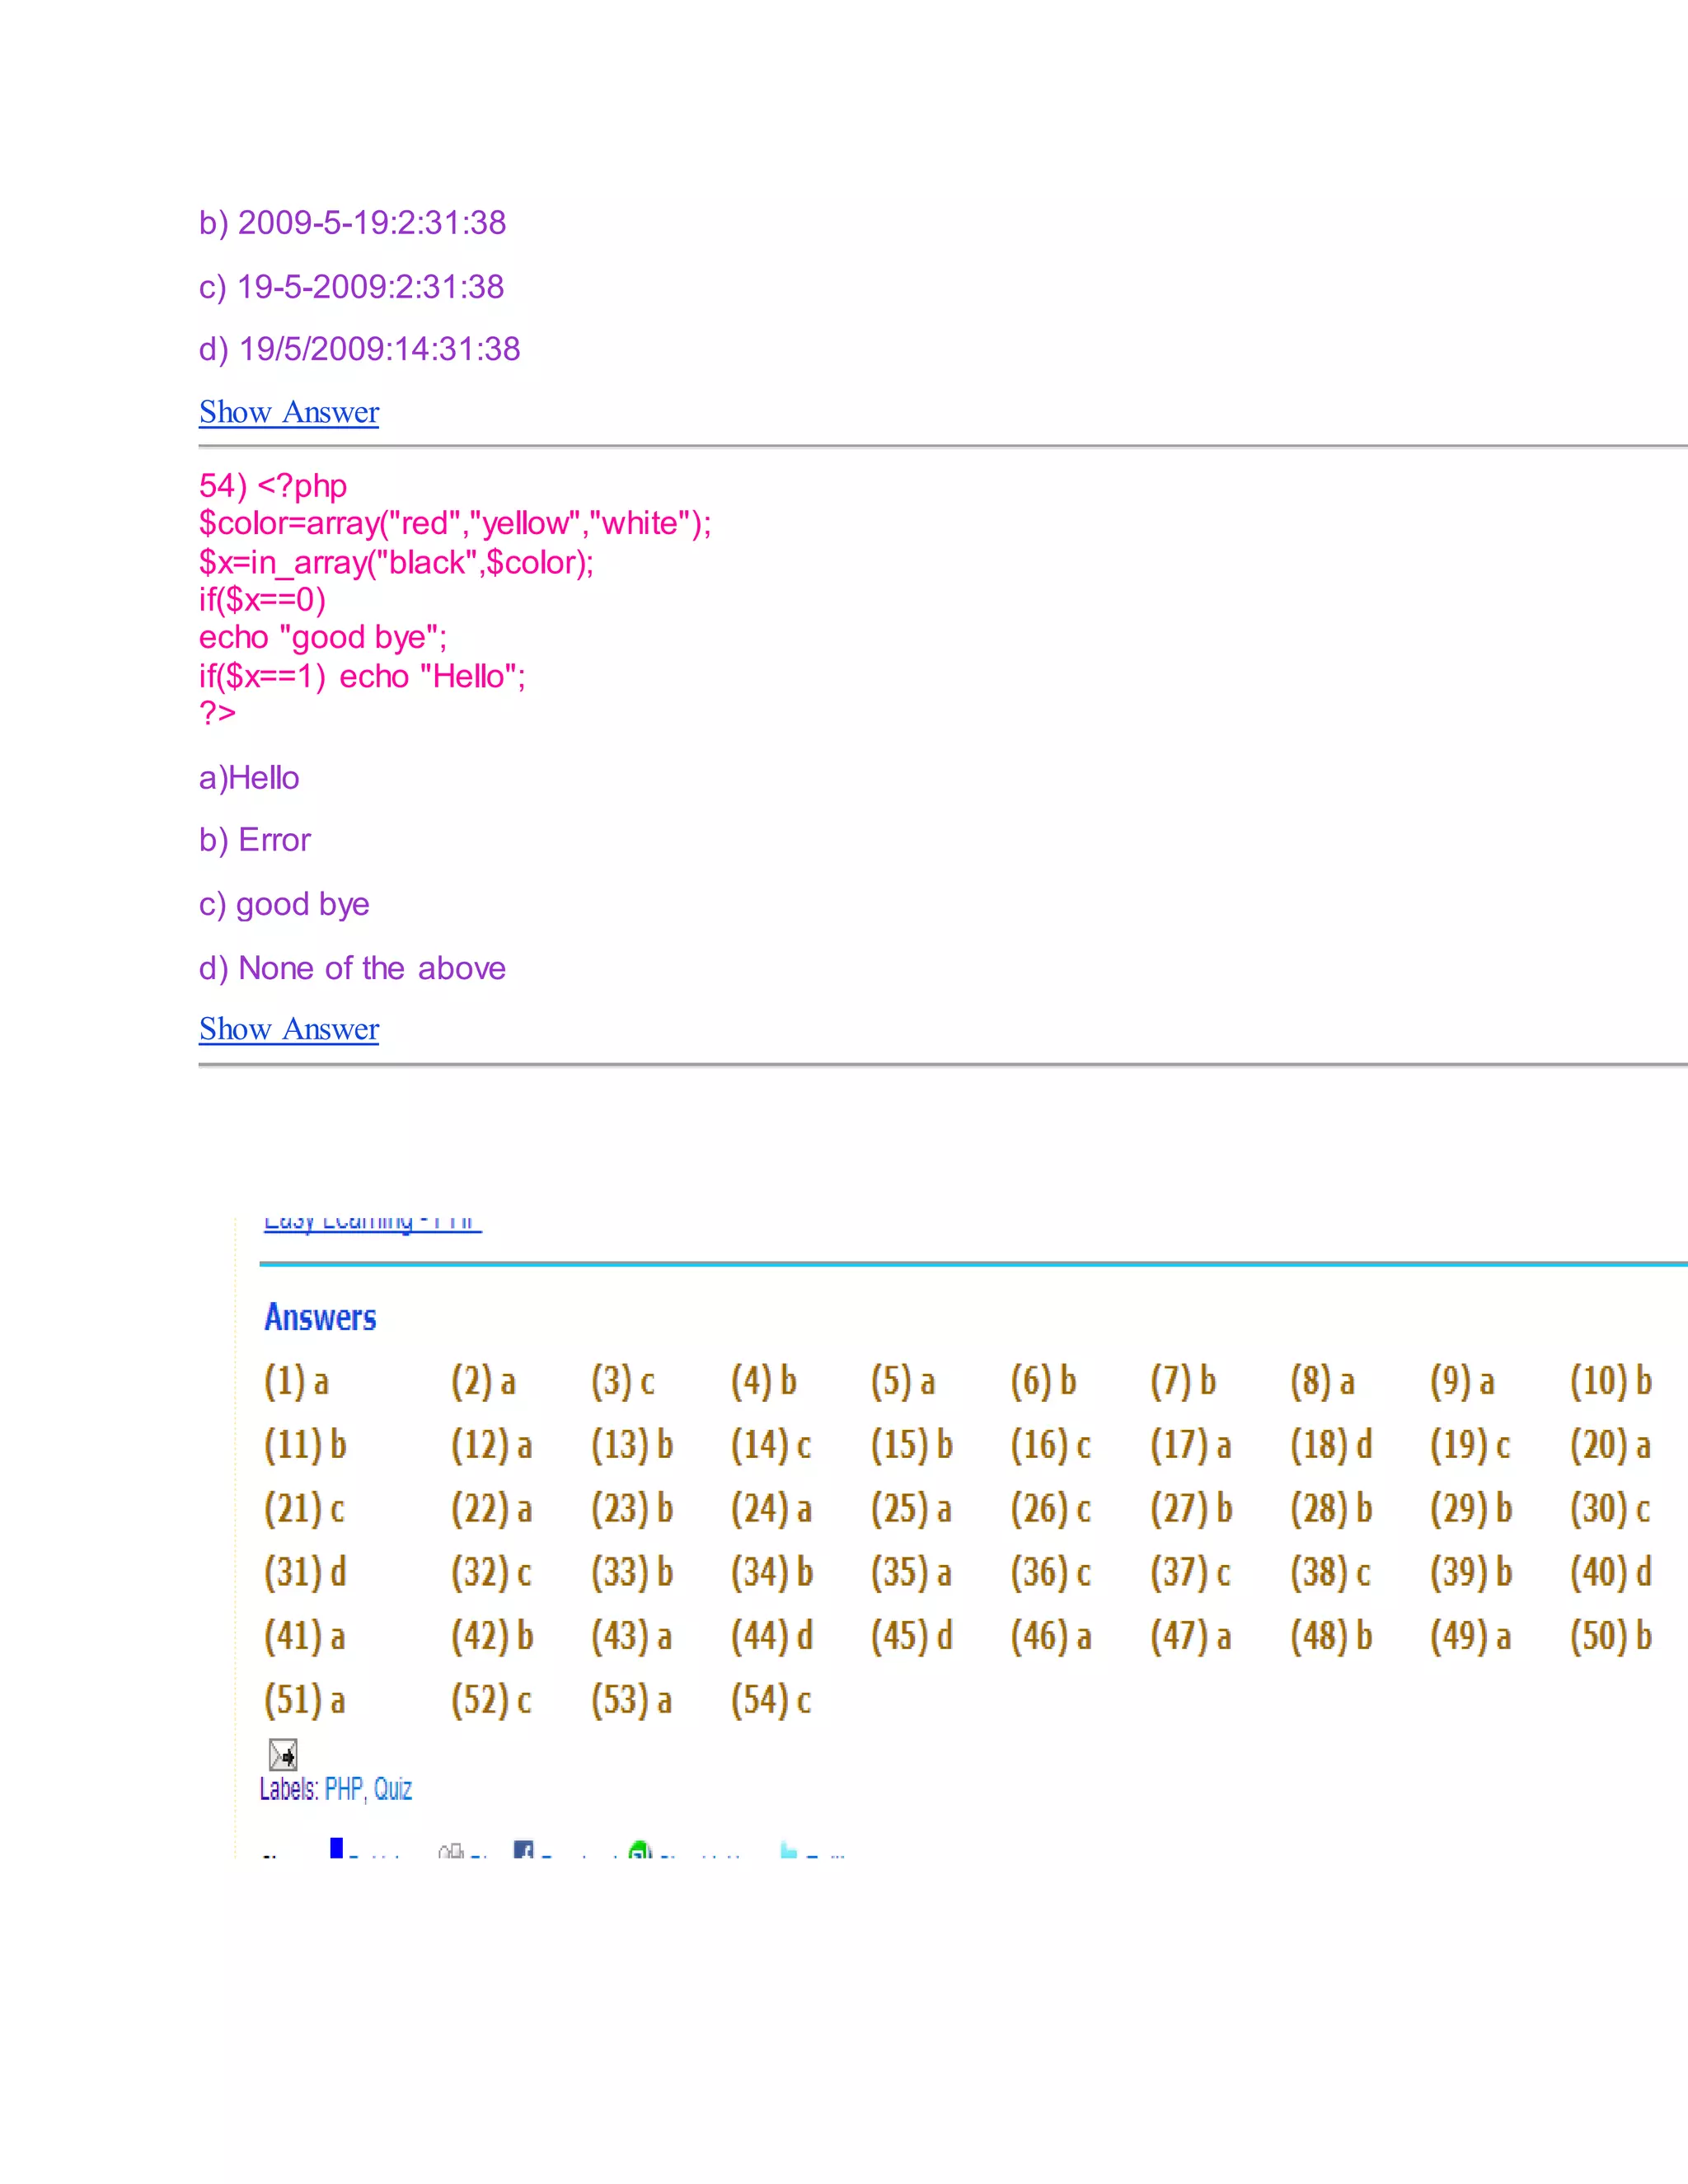Screen dimensions: 1688x2184
Task: Select option c) good bye
Action: [284, 904]
